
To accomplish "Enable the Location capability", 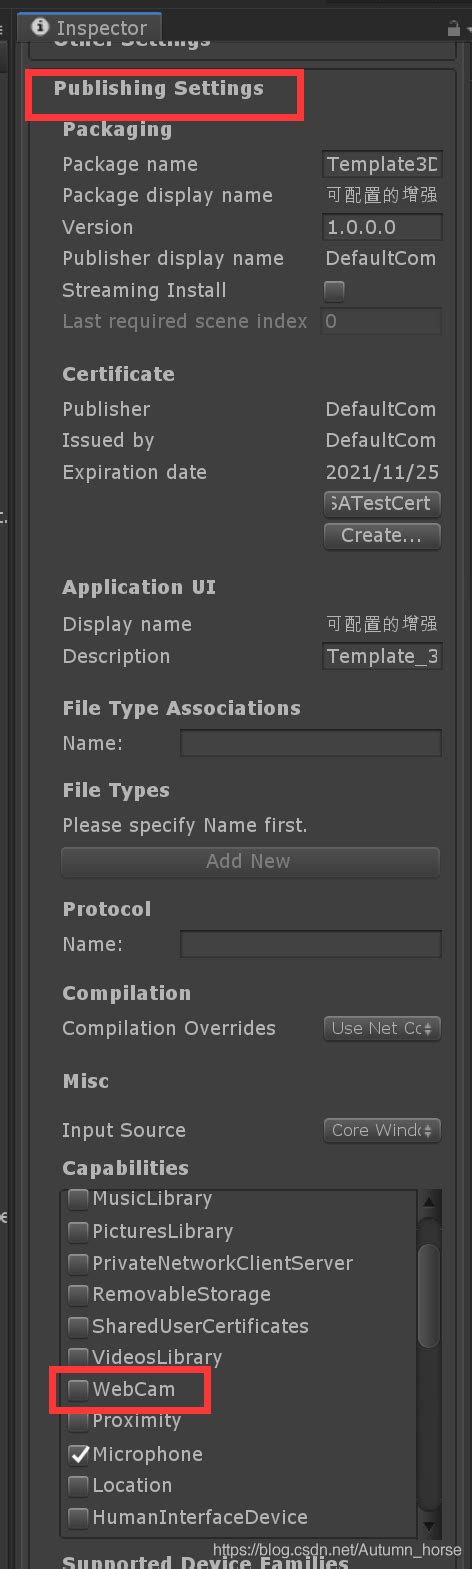I will coord(78,1486).
